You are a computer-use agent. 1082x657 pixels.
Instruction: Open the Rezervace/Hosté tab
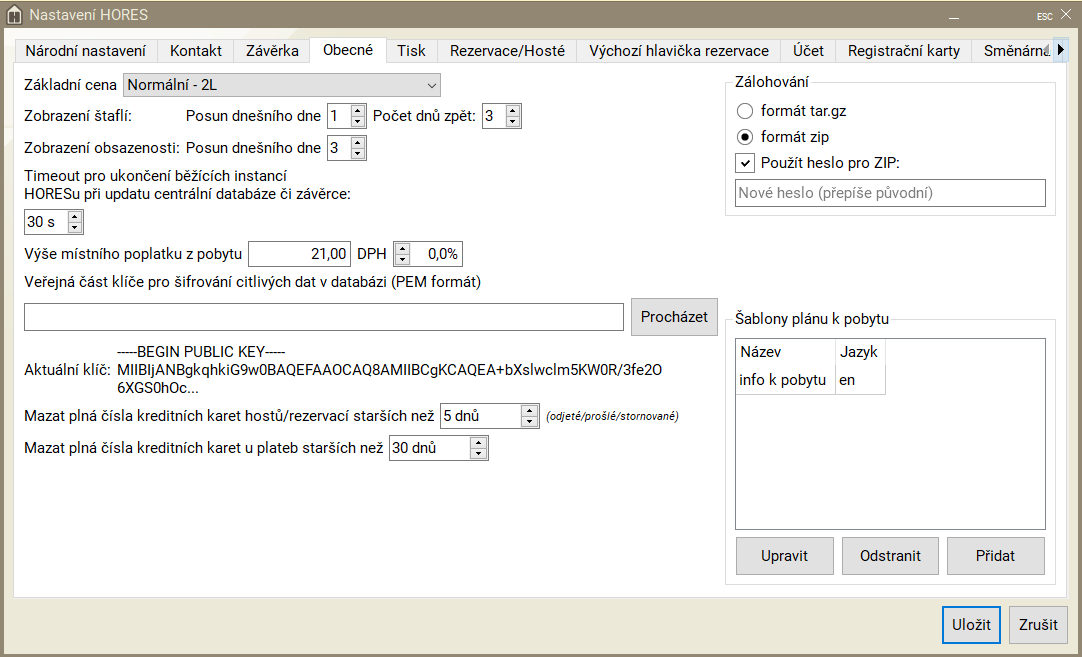[x=507, y=51]
